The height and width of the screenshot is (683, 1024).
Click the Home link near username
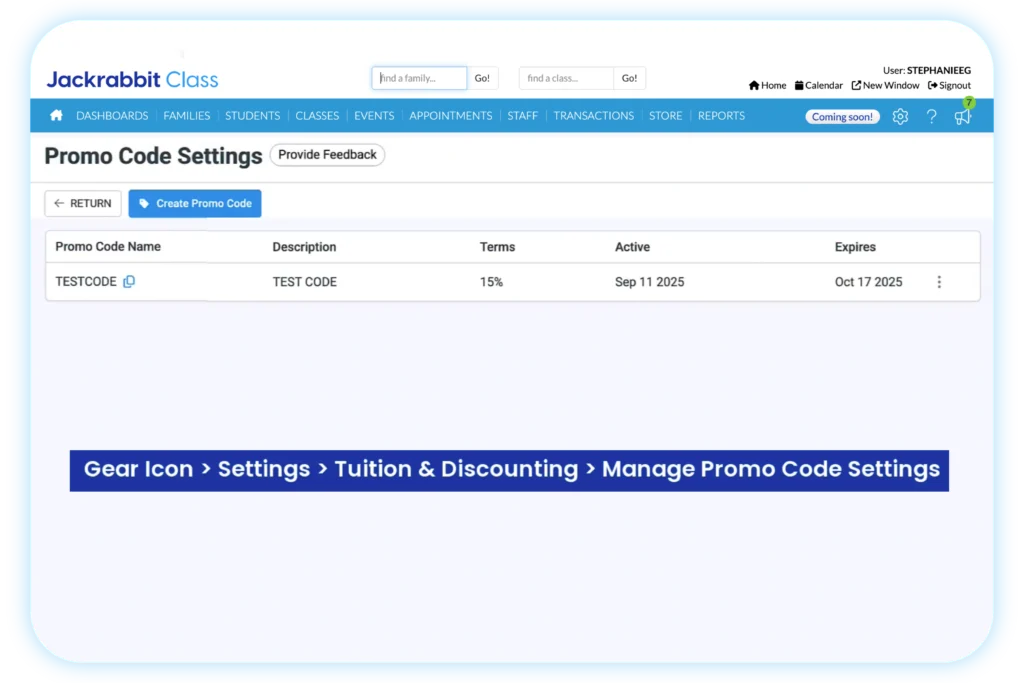pyautogui.click(x=767, y=86)
